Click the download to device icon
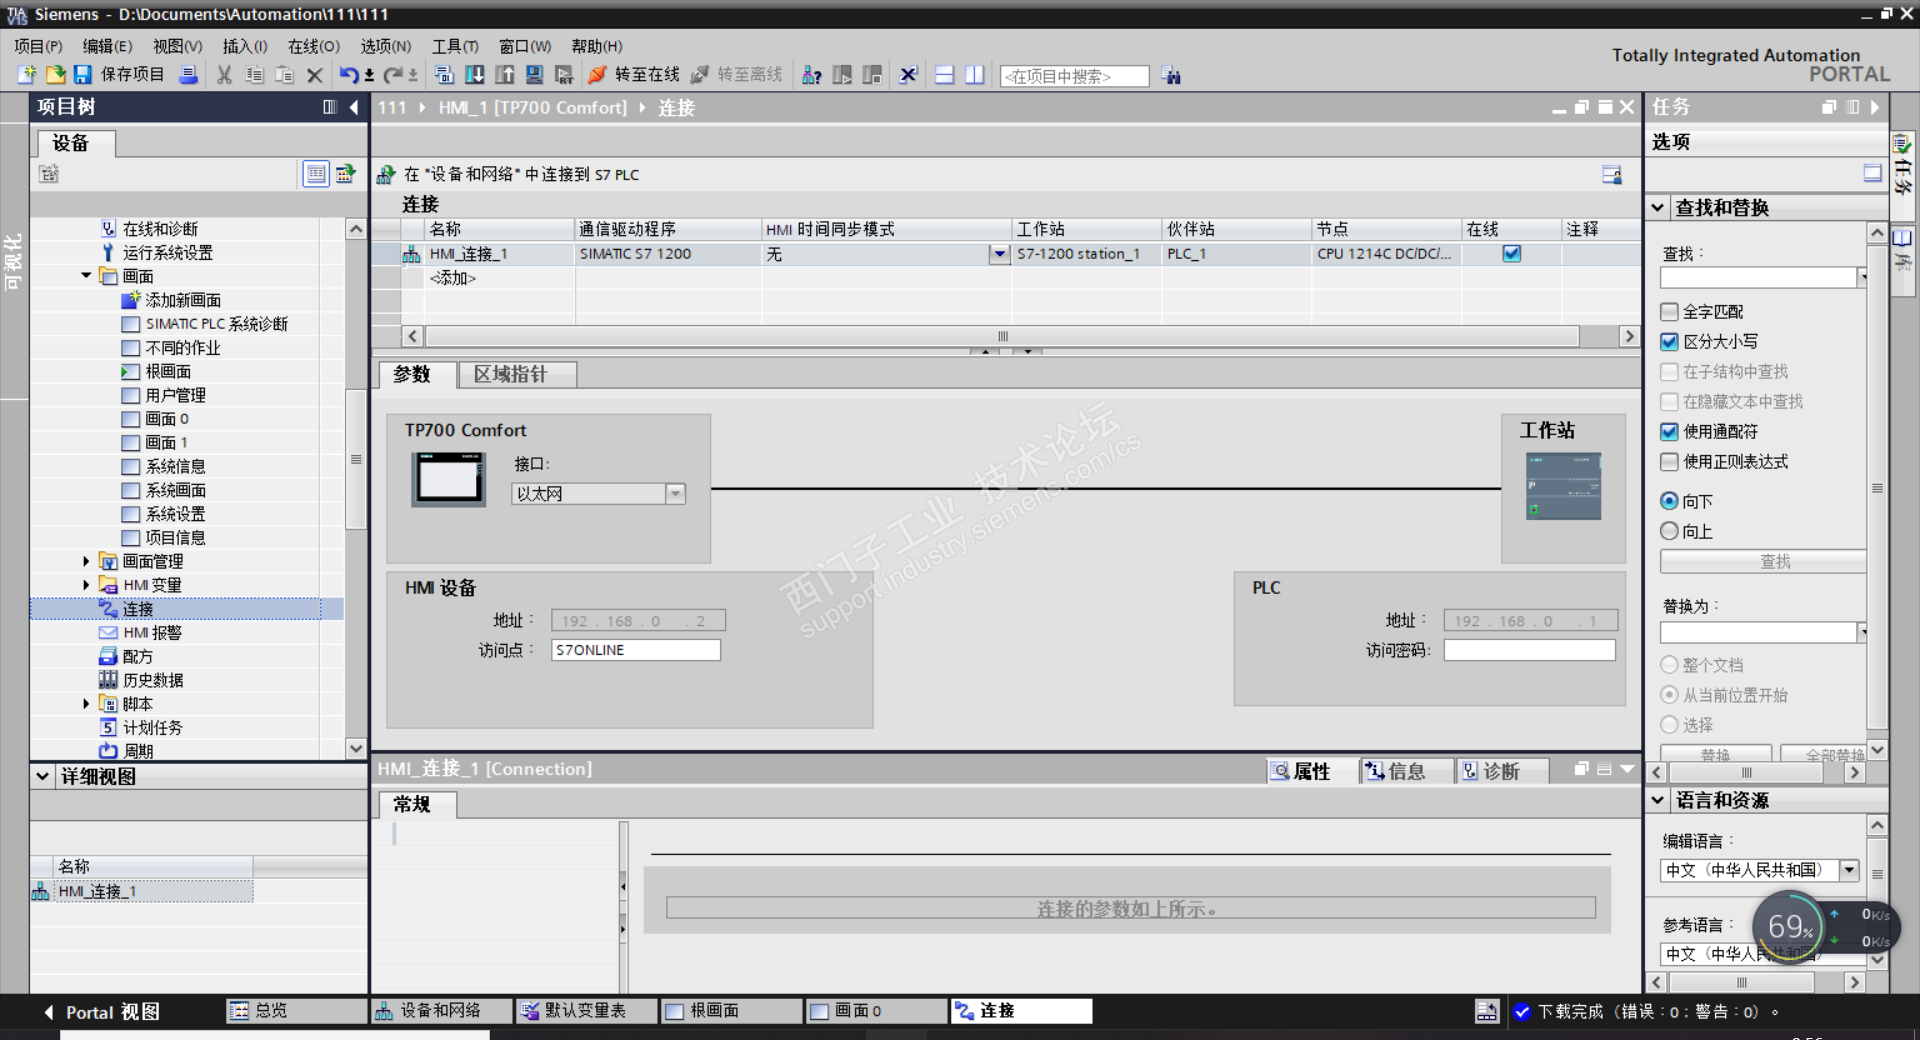 pos(474,75)
